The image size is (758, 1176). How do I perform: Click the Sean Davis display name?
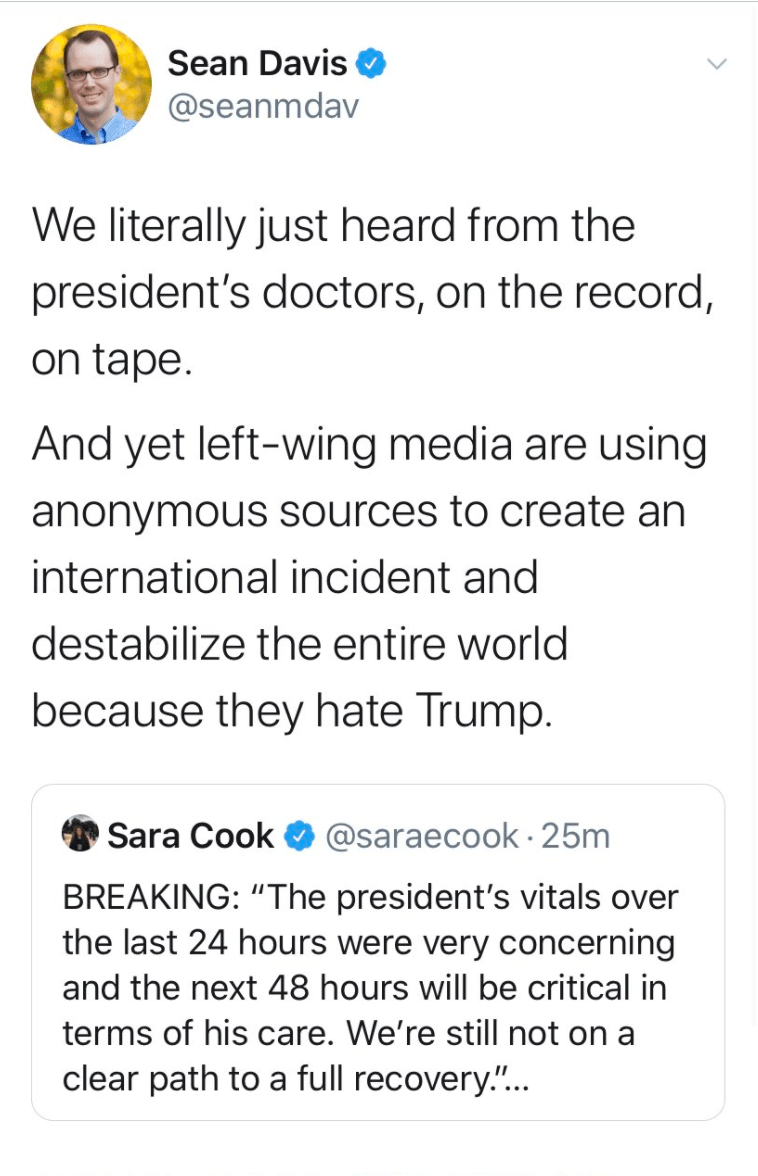[257, 64]
